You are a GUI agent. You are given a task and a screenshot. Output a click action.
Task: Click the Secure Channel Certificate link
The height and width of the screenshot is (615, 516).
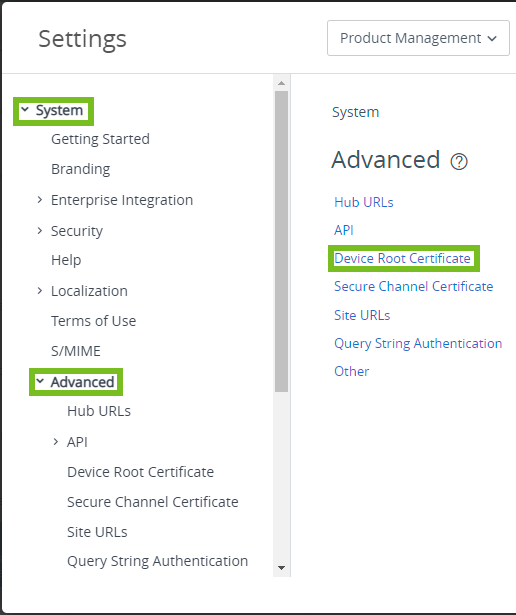click(413, 286)
